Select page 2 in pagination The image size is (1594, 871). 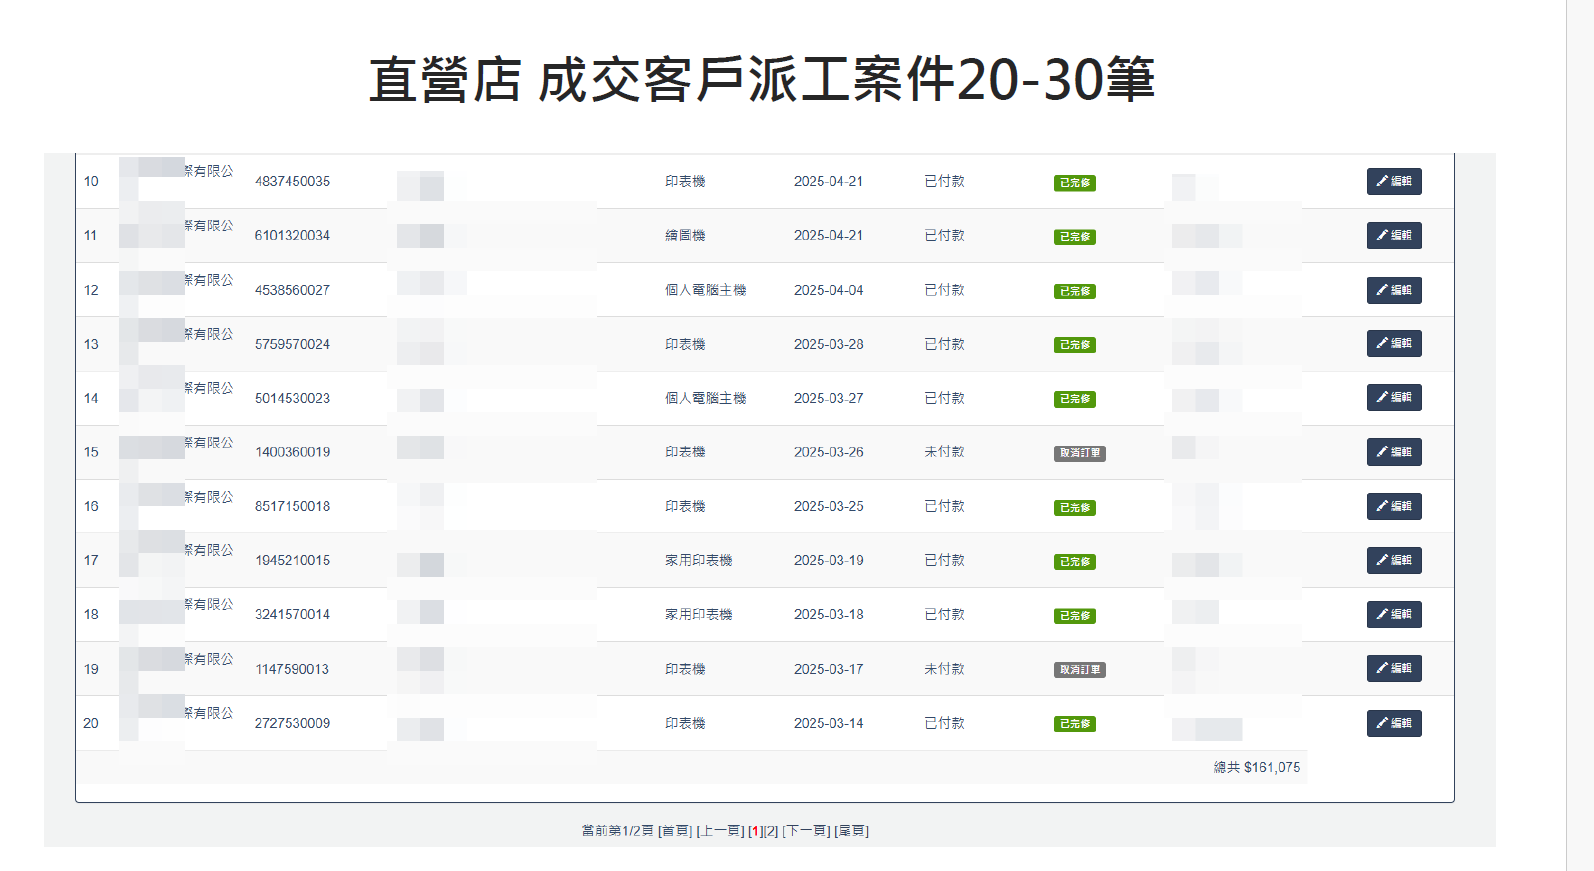click(771, 831)
